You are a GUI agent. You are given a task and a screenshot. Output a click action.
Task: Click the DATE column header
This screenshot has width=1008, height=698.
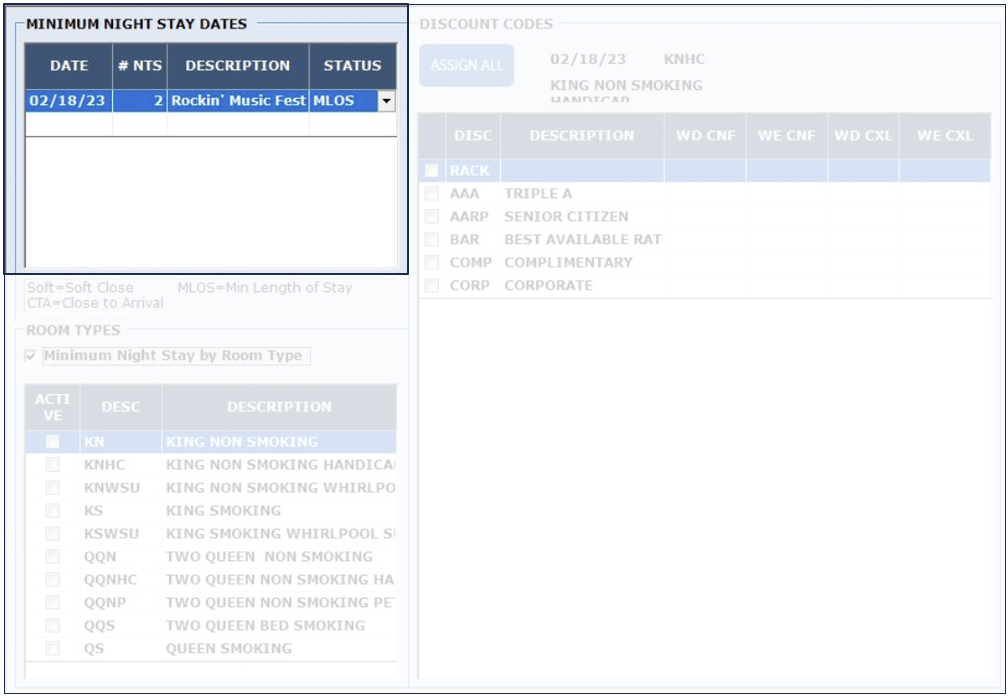[69, 66]
